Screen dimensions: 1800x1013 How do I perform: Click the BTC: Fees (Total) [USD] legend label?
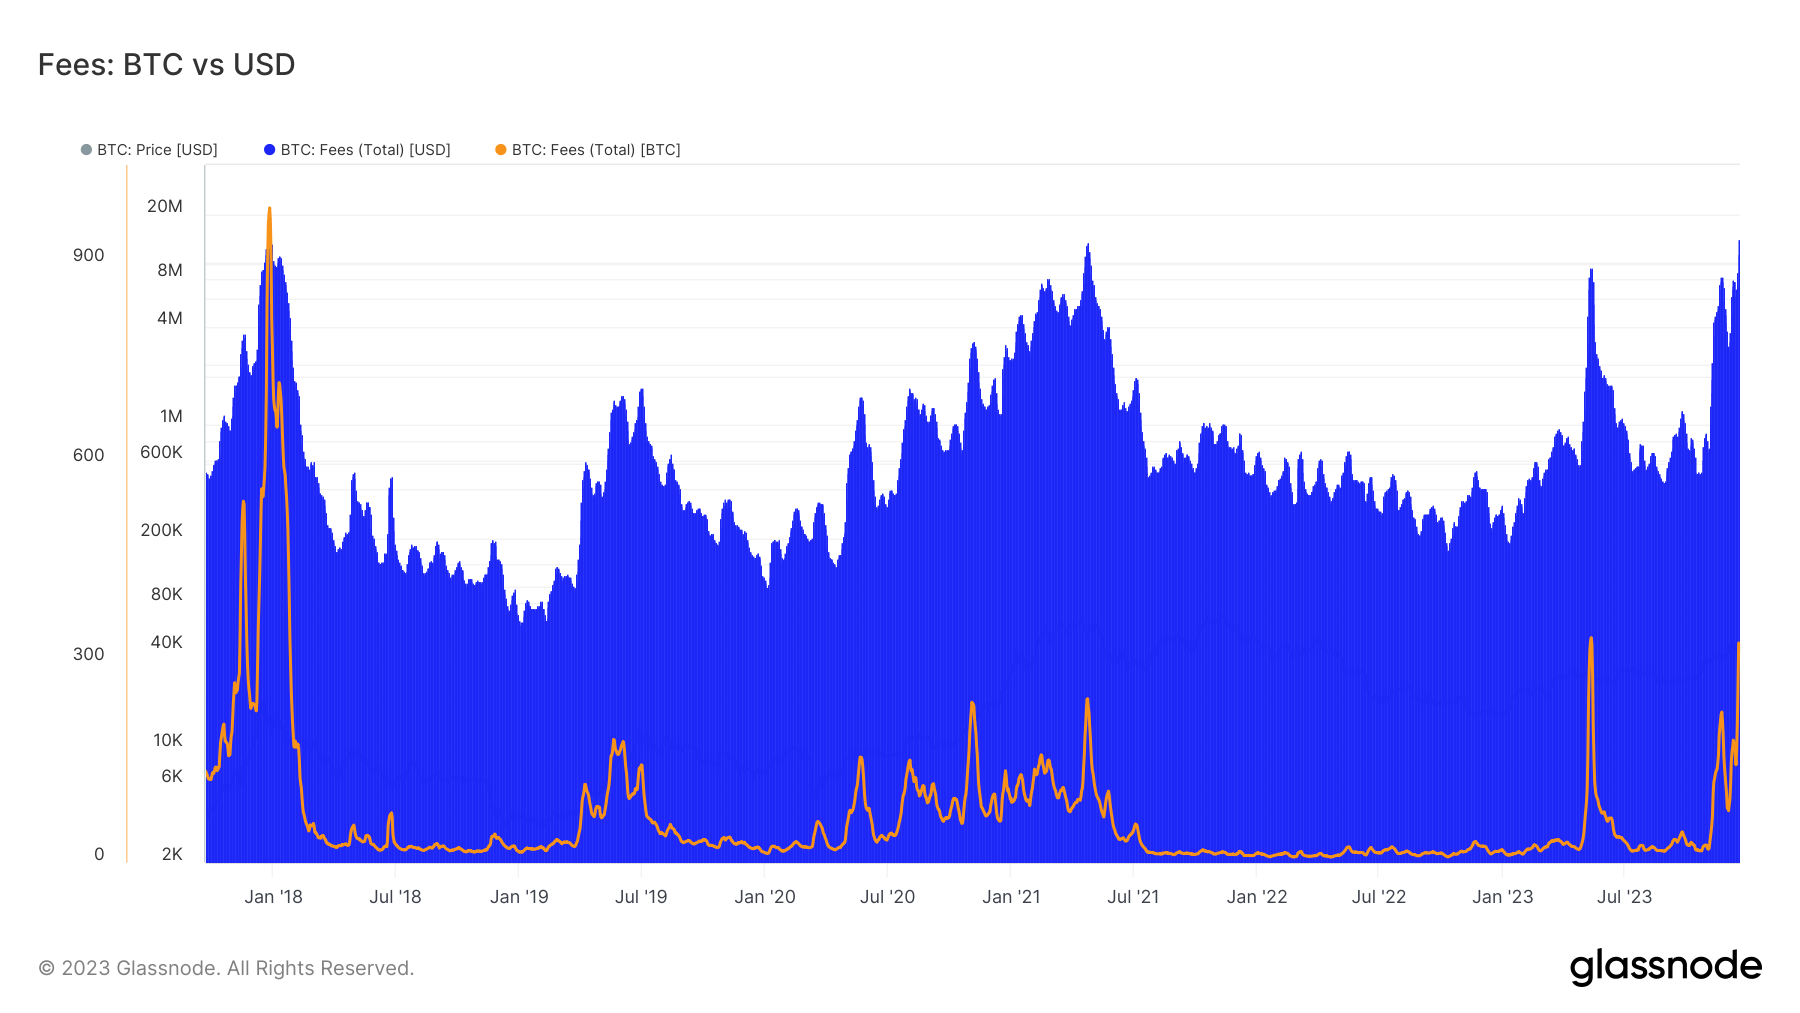(x=365, y=149)
